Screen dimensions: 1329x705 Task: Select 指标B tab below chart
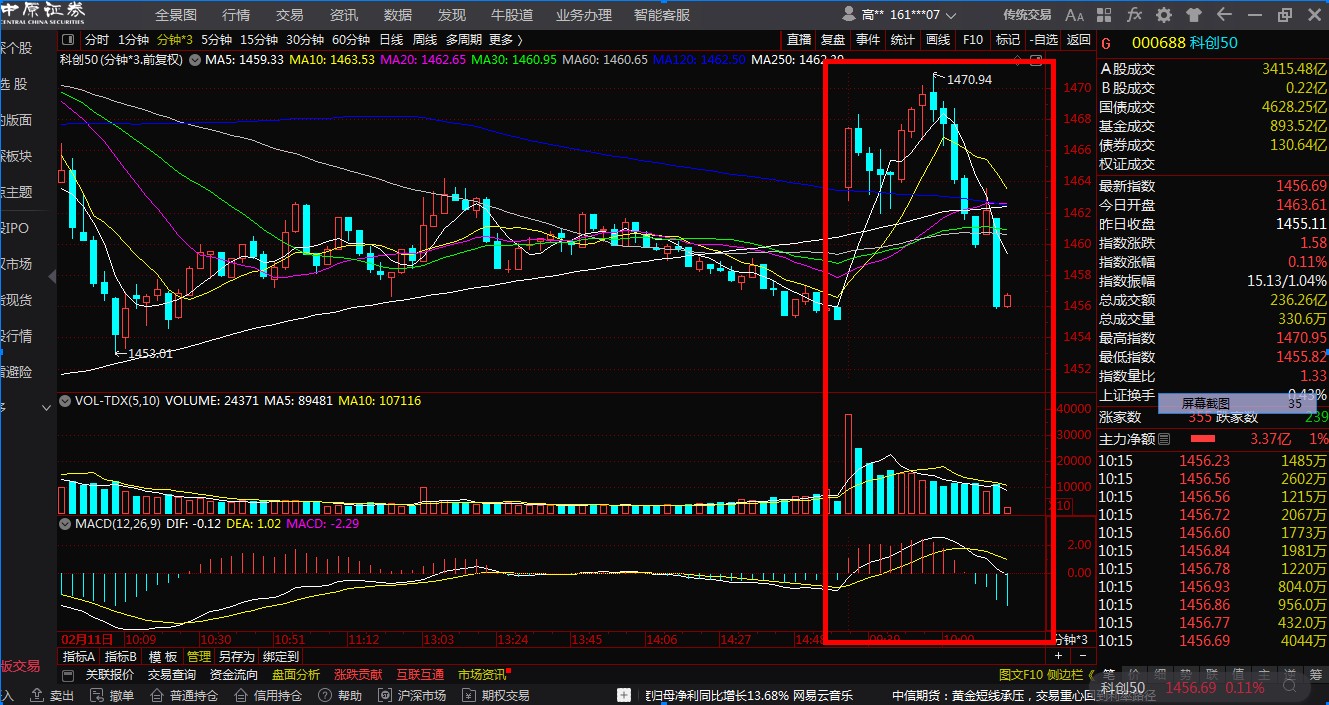[121, 657]
